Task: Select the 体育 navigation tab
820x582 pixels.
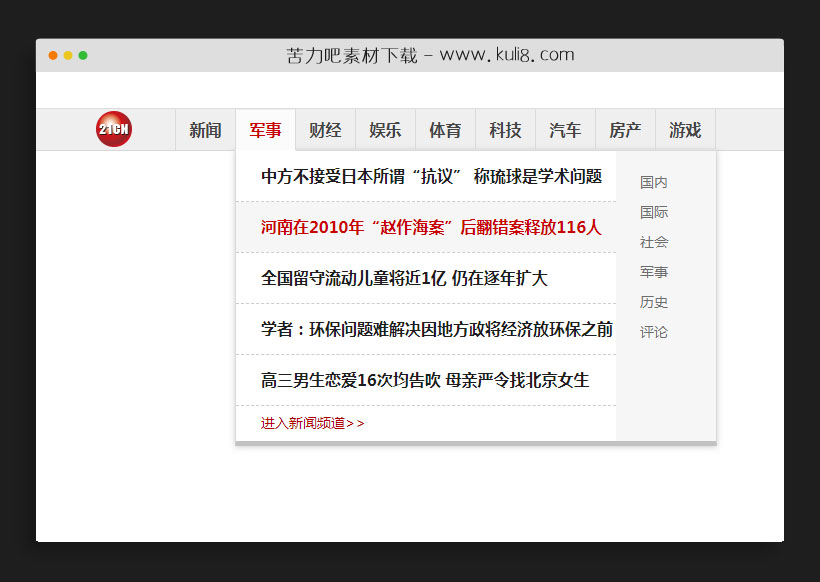Action: point(445,129)
